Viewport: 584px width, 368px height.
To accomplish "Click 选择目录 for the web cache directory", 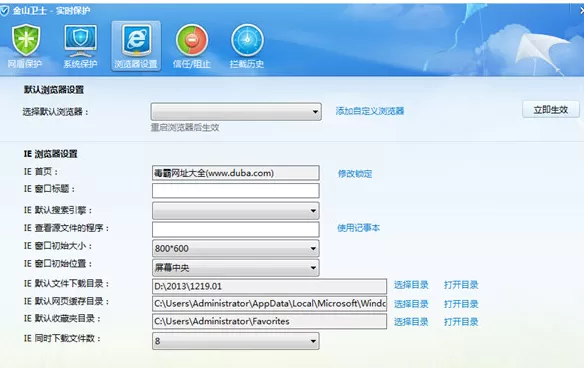I will [x=411, y=304].
